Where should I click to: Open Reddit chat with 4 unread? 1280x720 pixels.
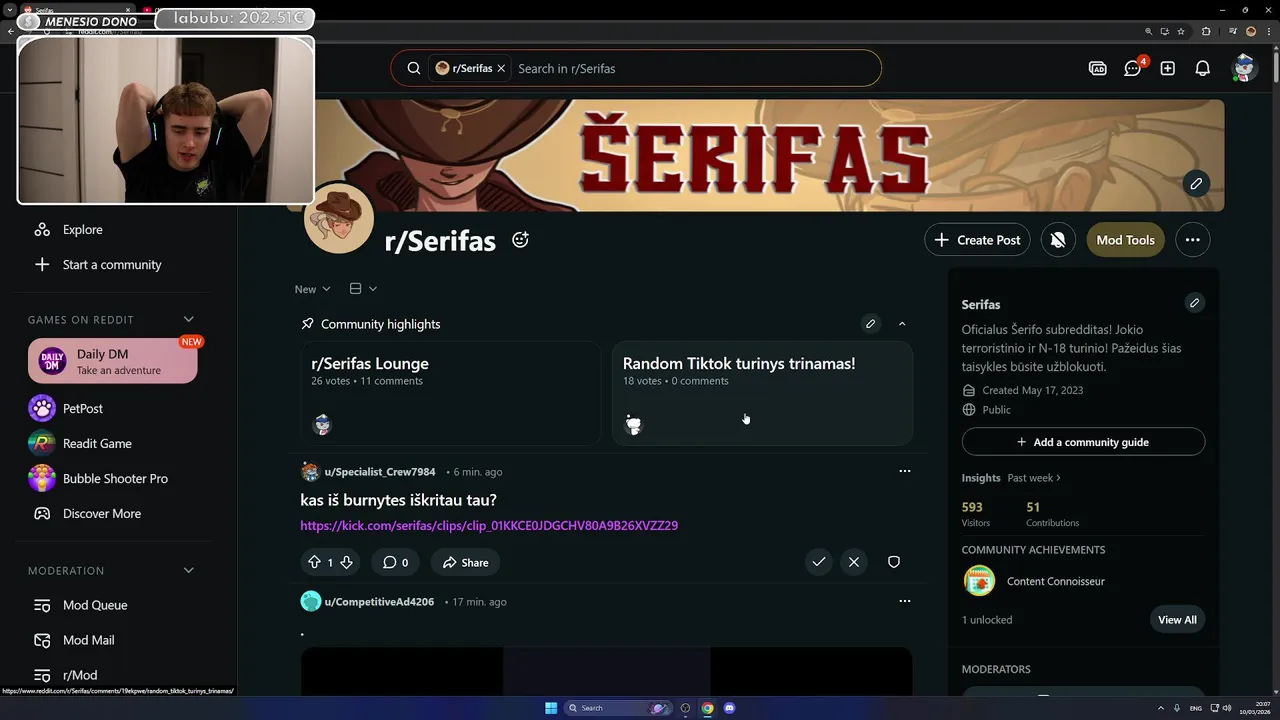1133,68
